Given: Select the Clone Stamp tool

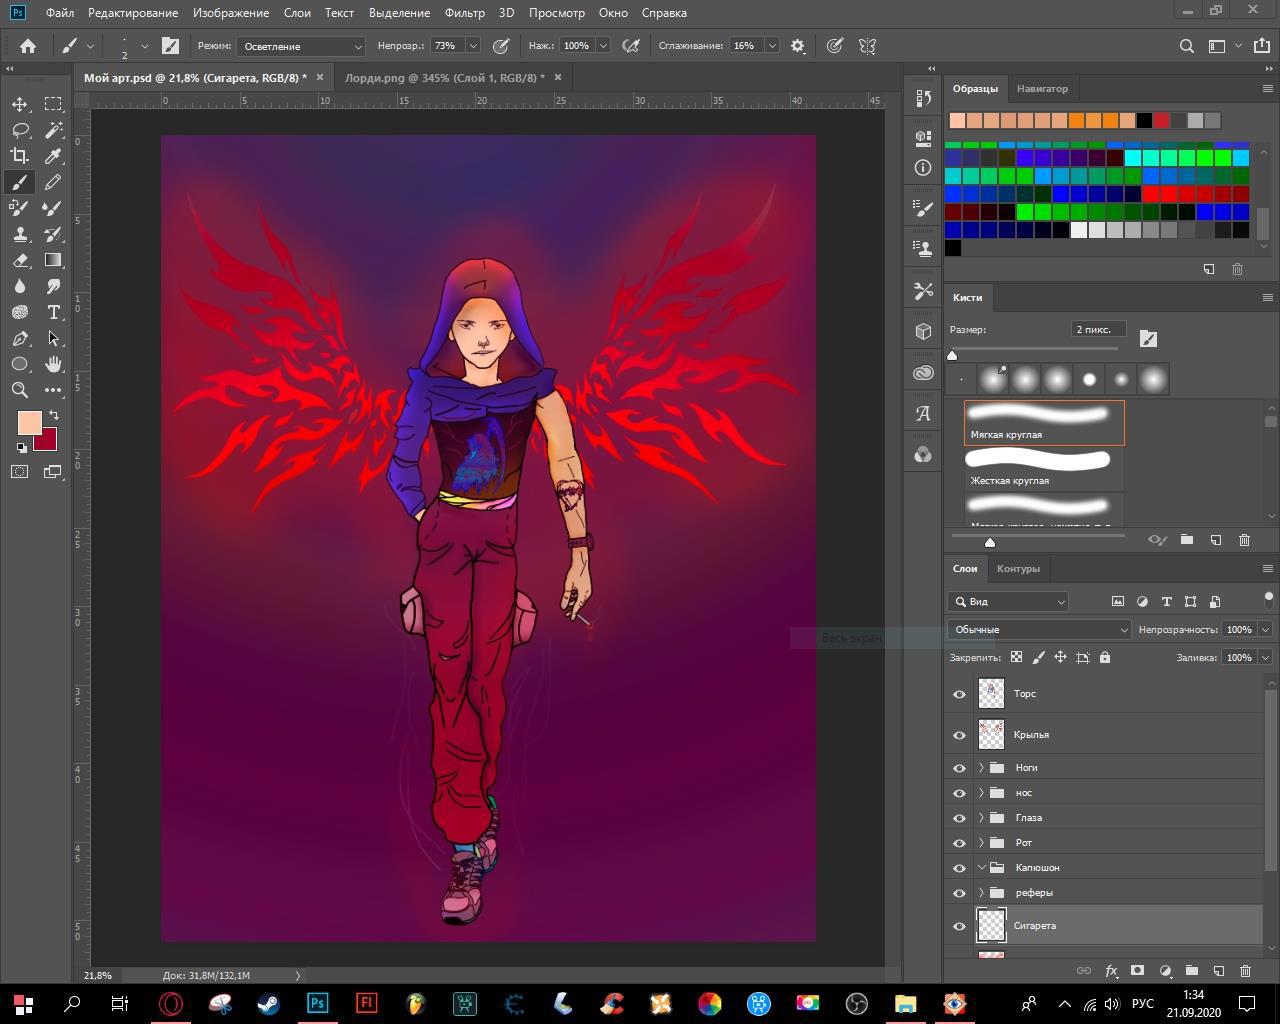Looking at the screenshot, I should point(20,234).
